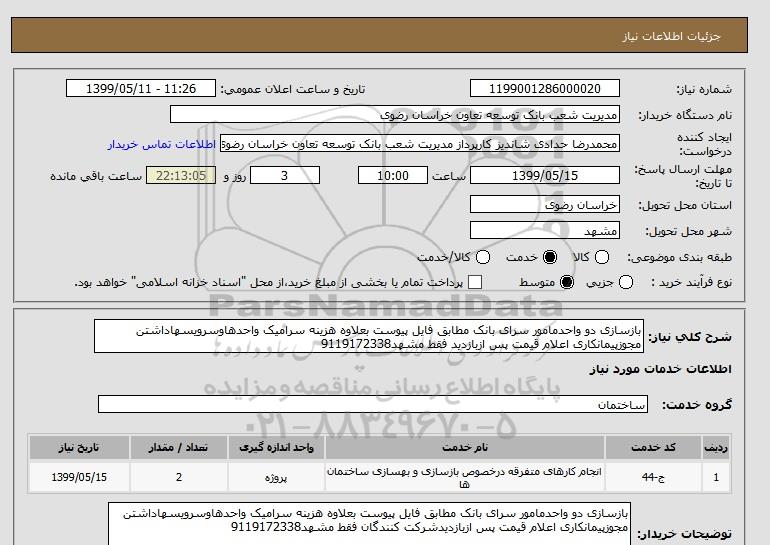Screen dimensions: 770x545
Task: Select the خدمت radio button
Action: [x=550, y=257]
